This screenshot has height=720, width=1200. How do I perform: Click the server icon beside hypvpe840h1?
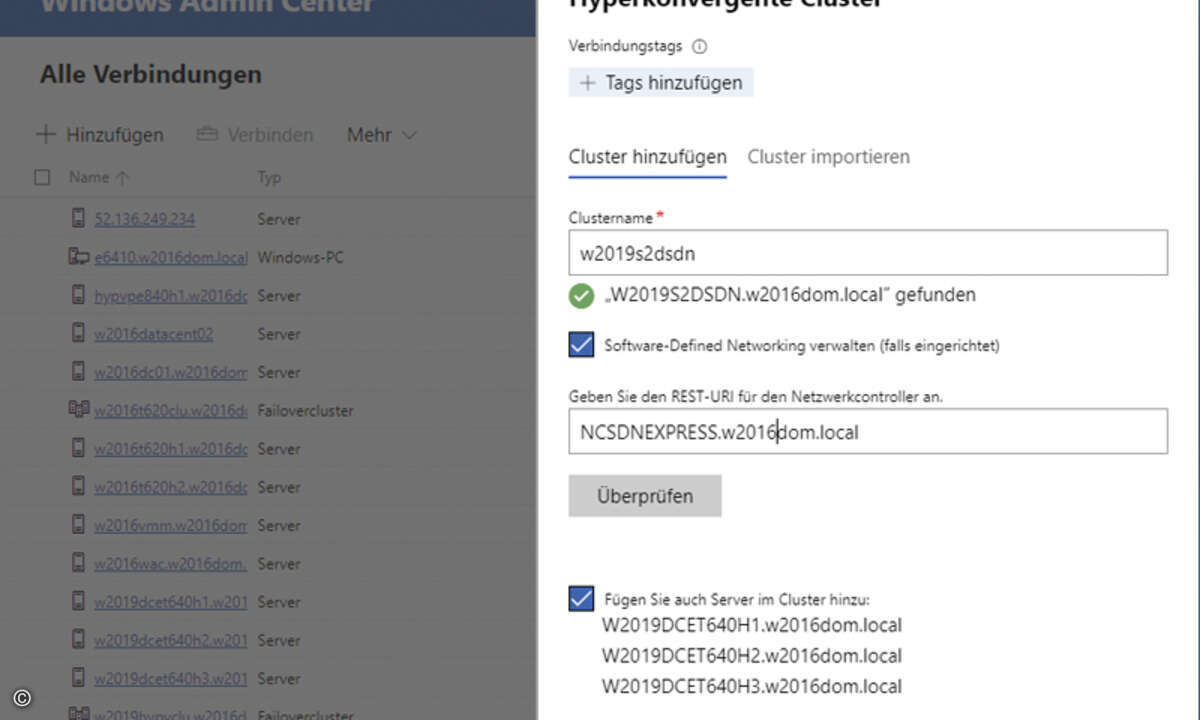click(78, 295)
